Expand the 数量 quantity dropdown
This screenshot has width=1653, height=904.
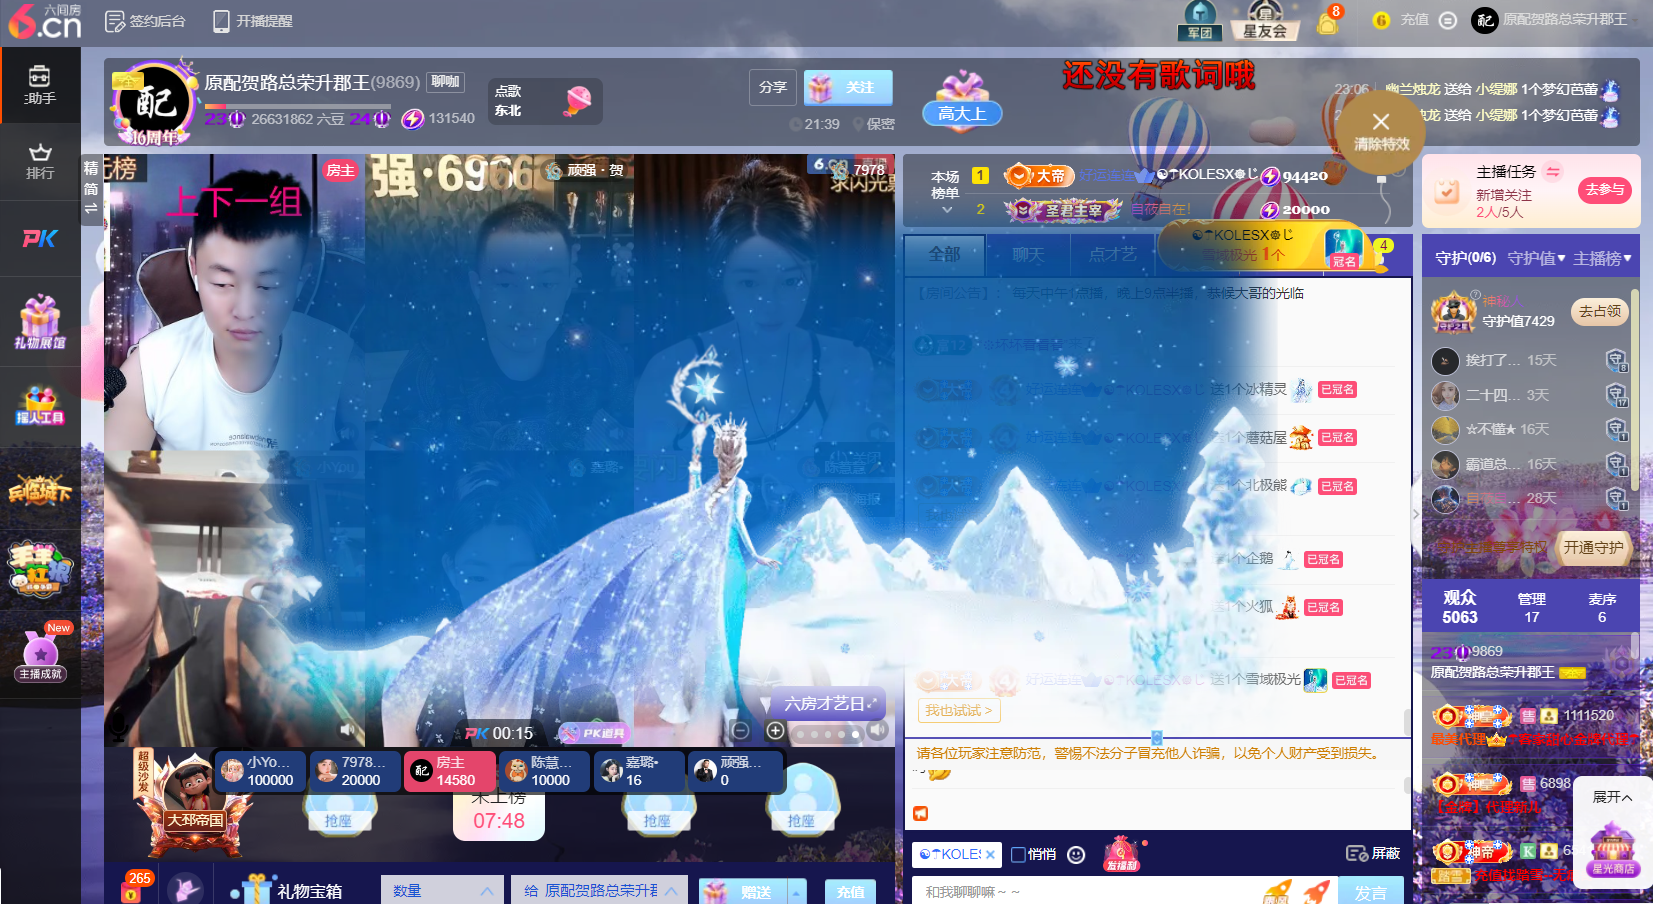click(441, 890)
